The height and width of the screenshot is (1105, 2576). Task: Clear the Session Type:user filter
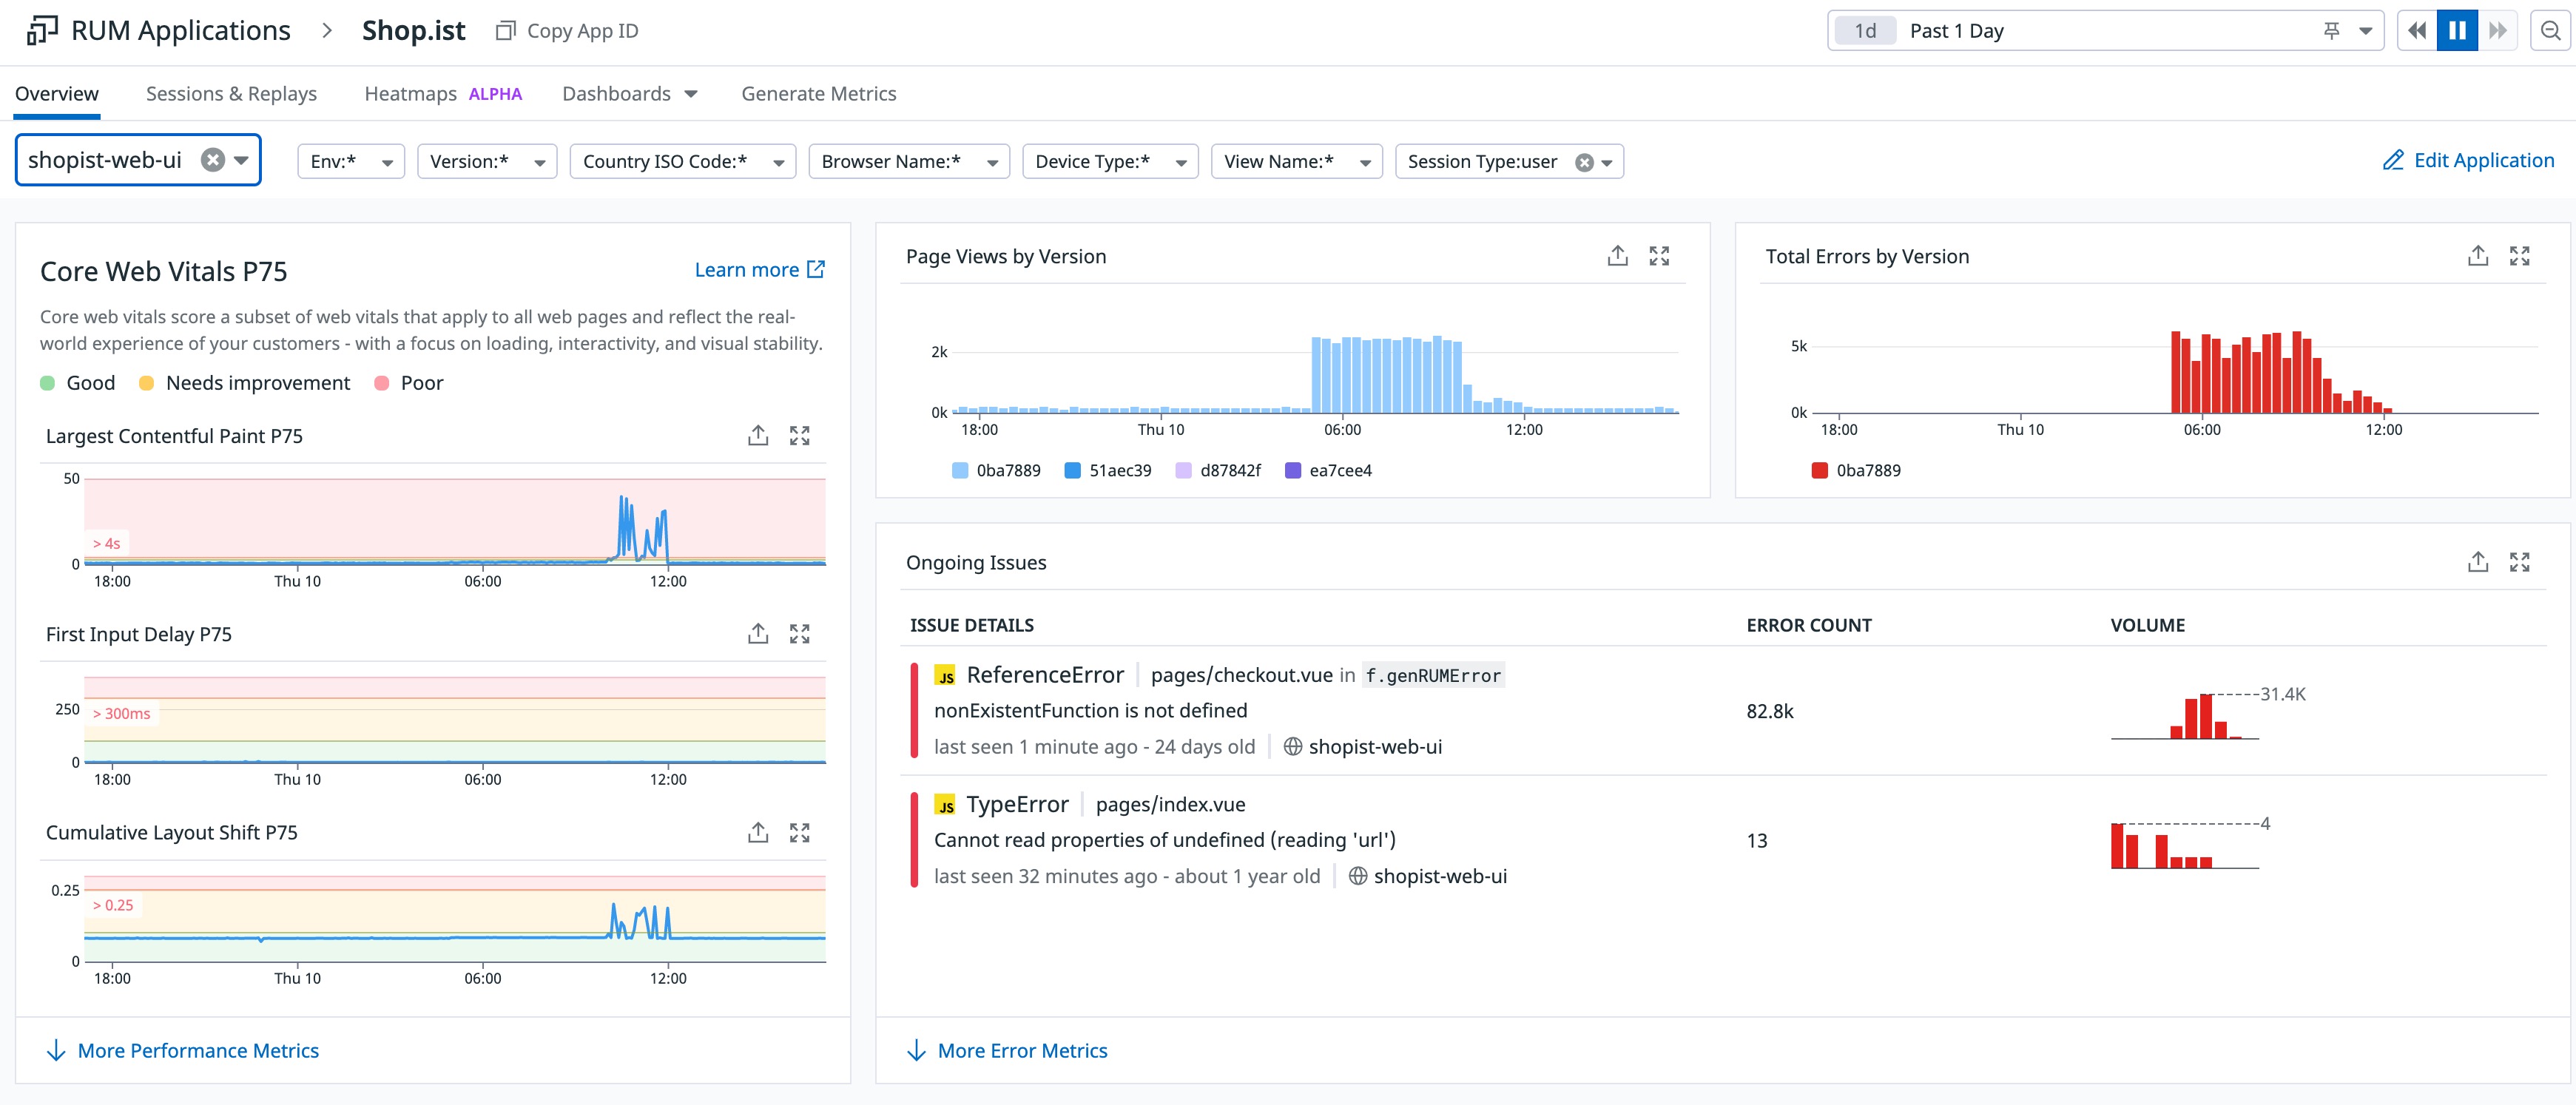[x=1583, y=161]
